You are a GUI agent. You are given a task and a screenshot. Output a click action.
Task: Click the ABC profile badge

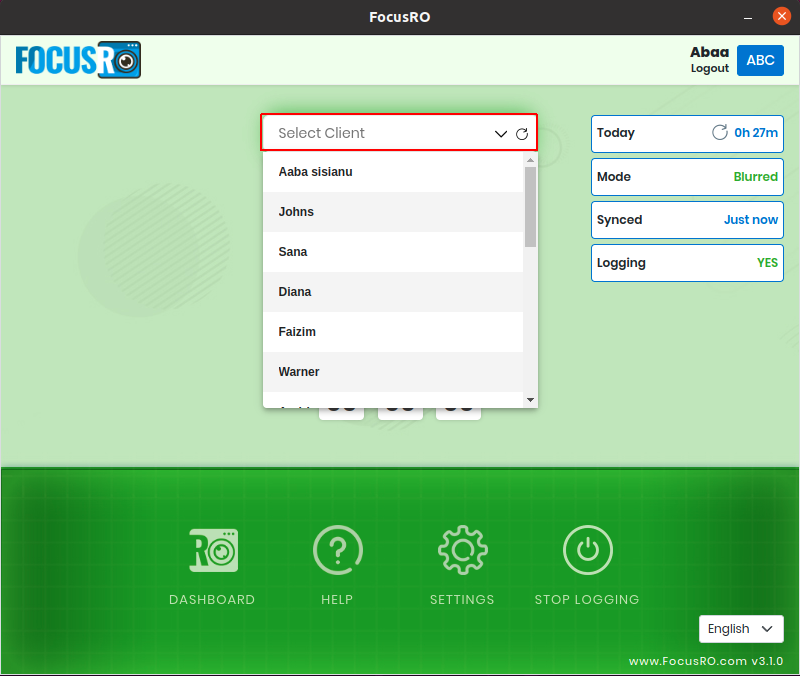click(760, 60)
